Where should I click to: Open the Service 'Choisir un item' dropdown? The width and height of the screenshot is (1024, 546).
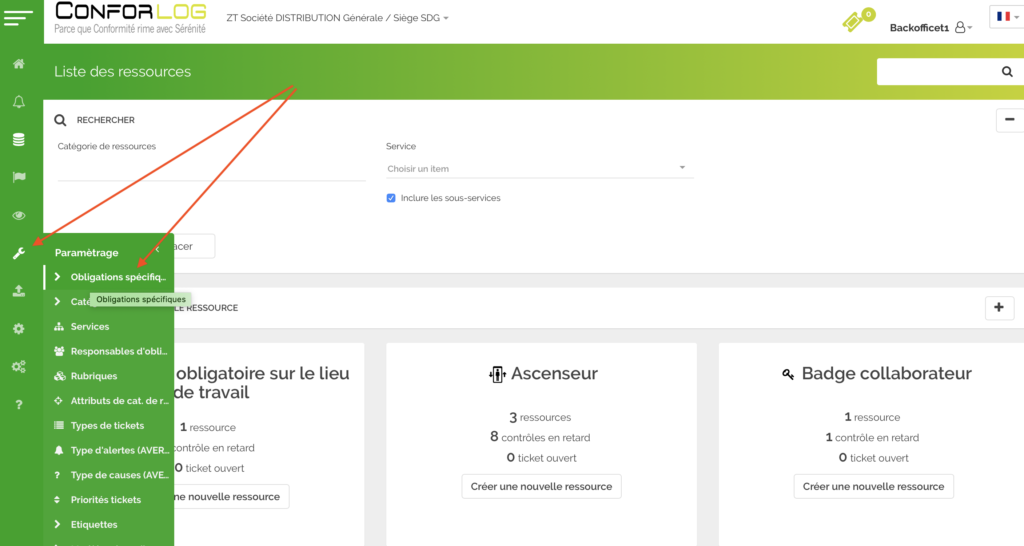539,168
